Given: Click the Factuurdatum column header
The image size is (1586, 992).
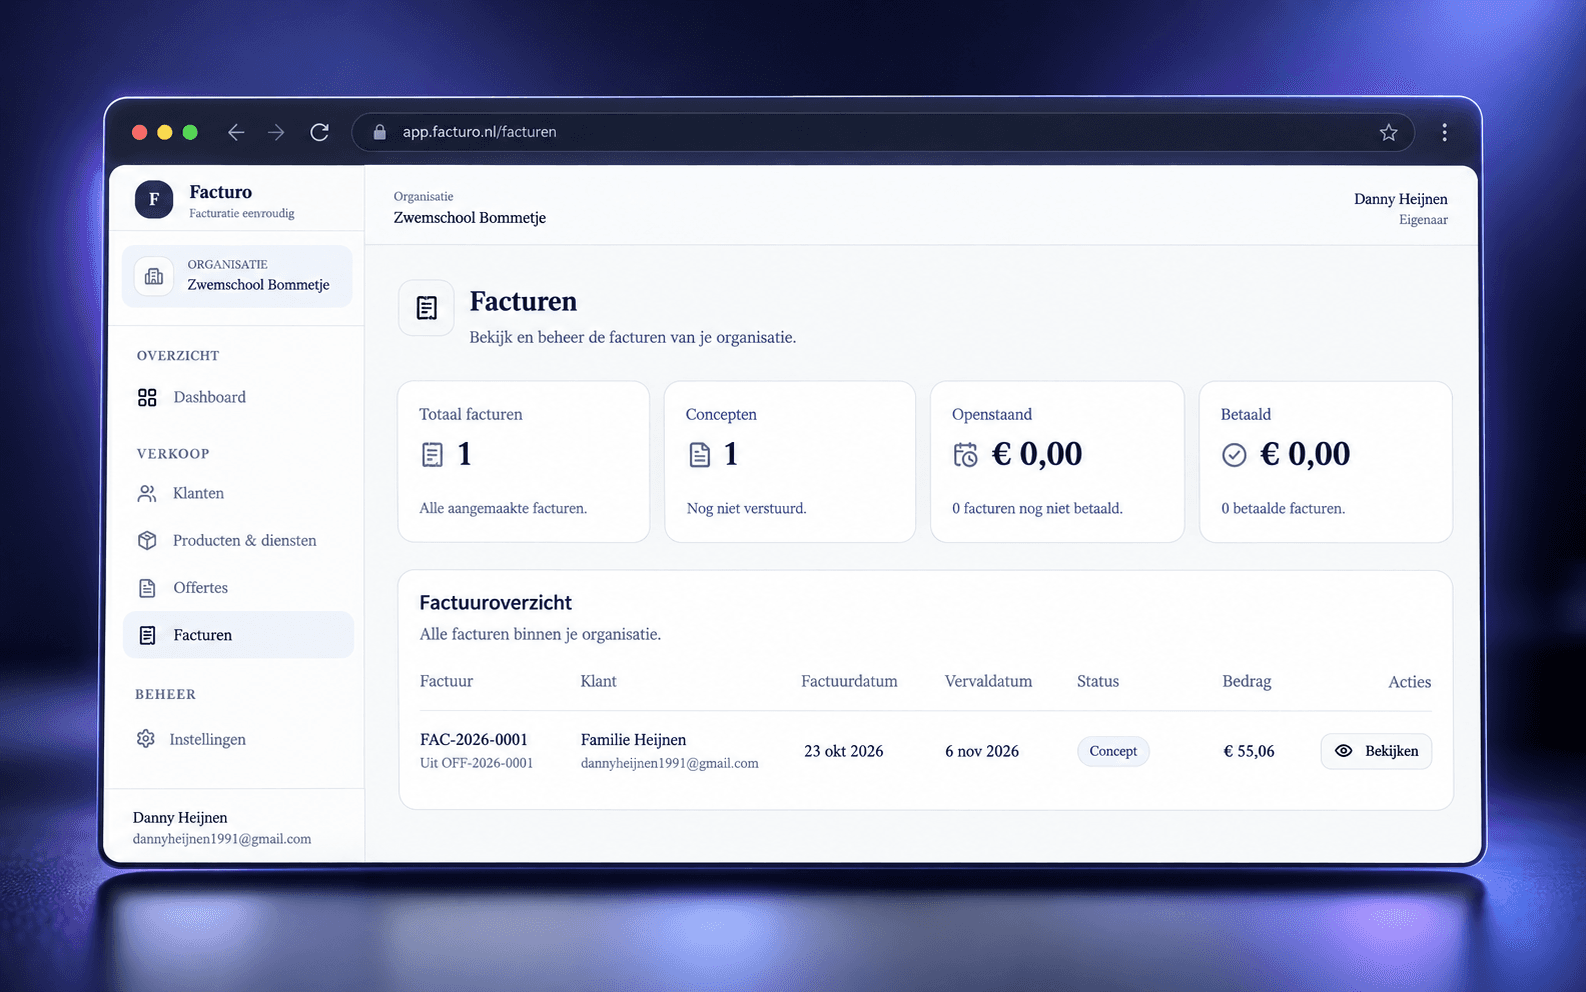Looking at the screenshot, I should click(x=849, y=681).
